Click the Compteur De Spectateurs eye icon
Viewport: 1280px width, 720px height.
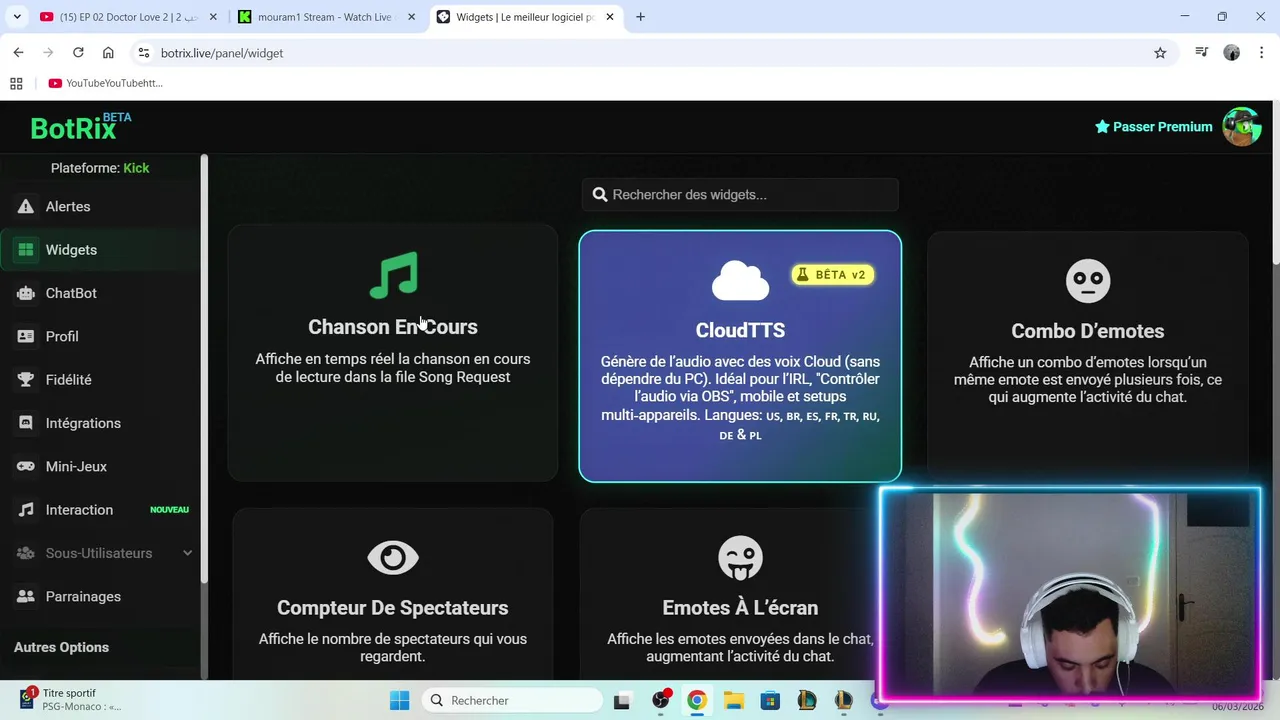click(392, 558)
